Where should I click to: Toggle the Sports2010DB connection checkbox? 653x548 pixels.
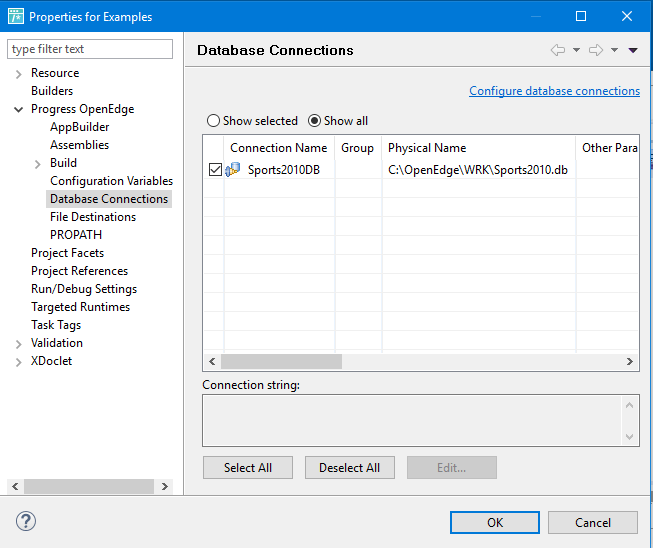(x=215, y=169)
